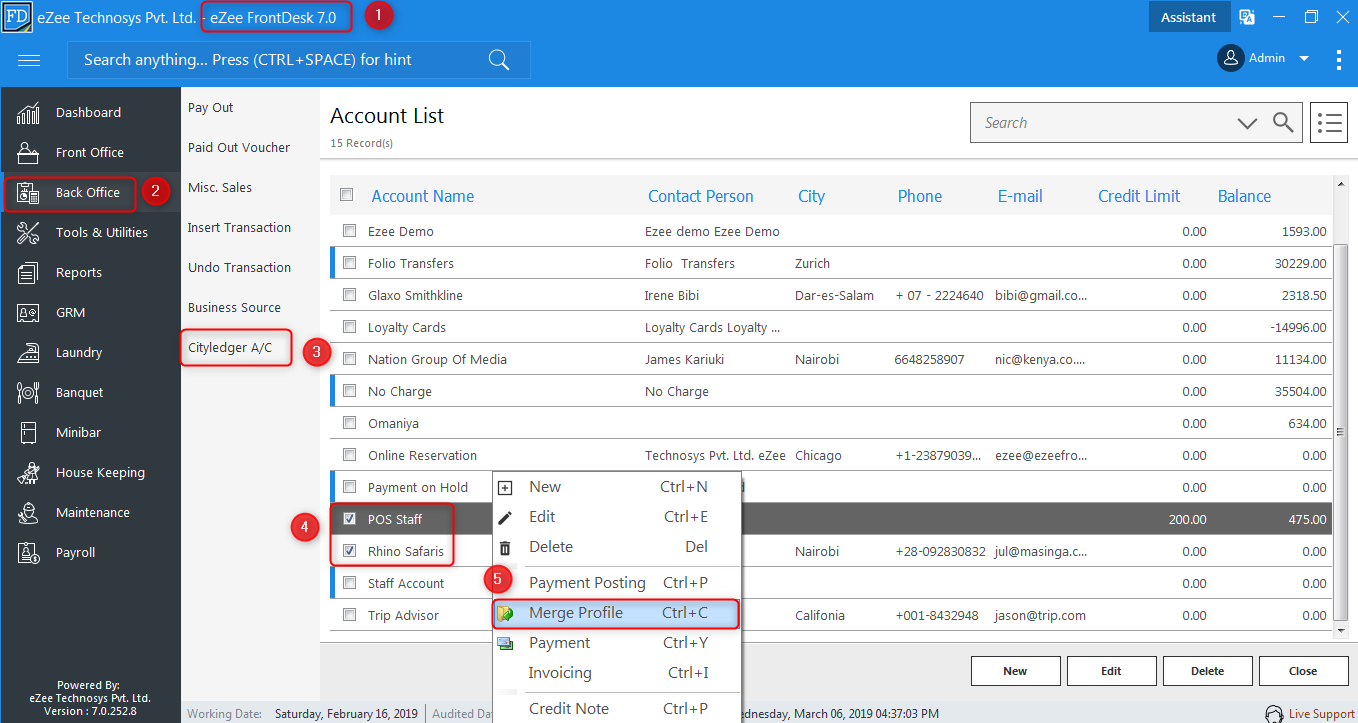
Task: Click the House Keeping icon
Action: [x=28, y=473]
